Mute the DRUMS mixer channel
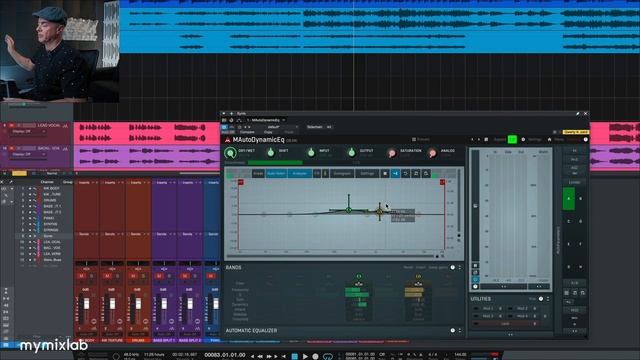Viewport: 640px width, 360px height. click(133, 276)
